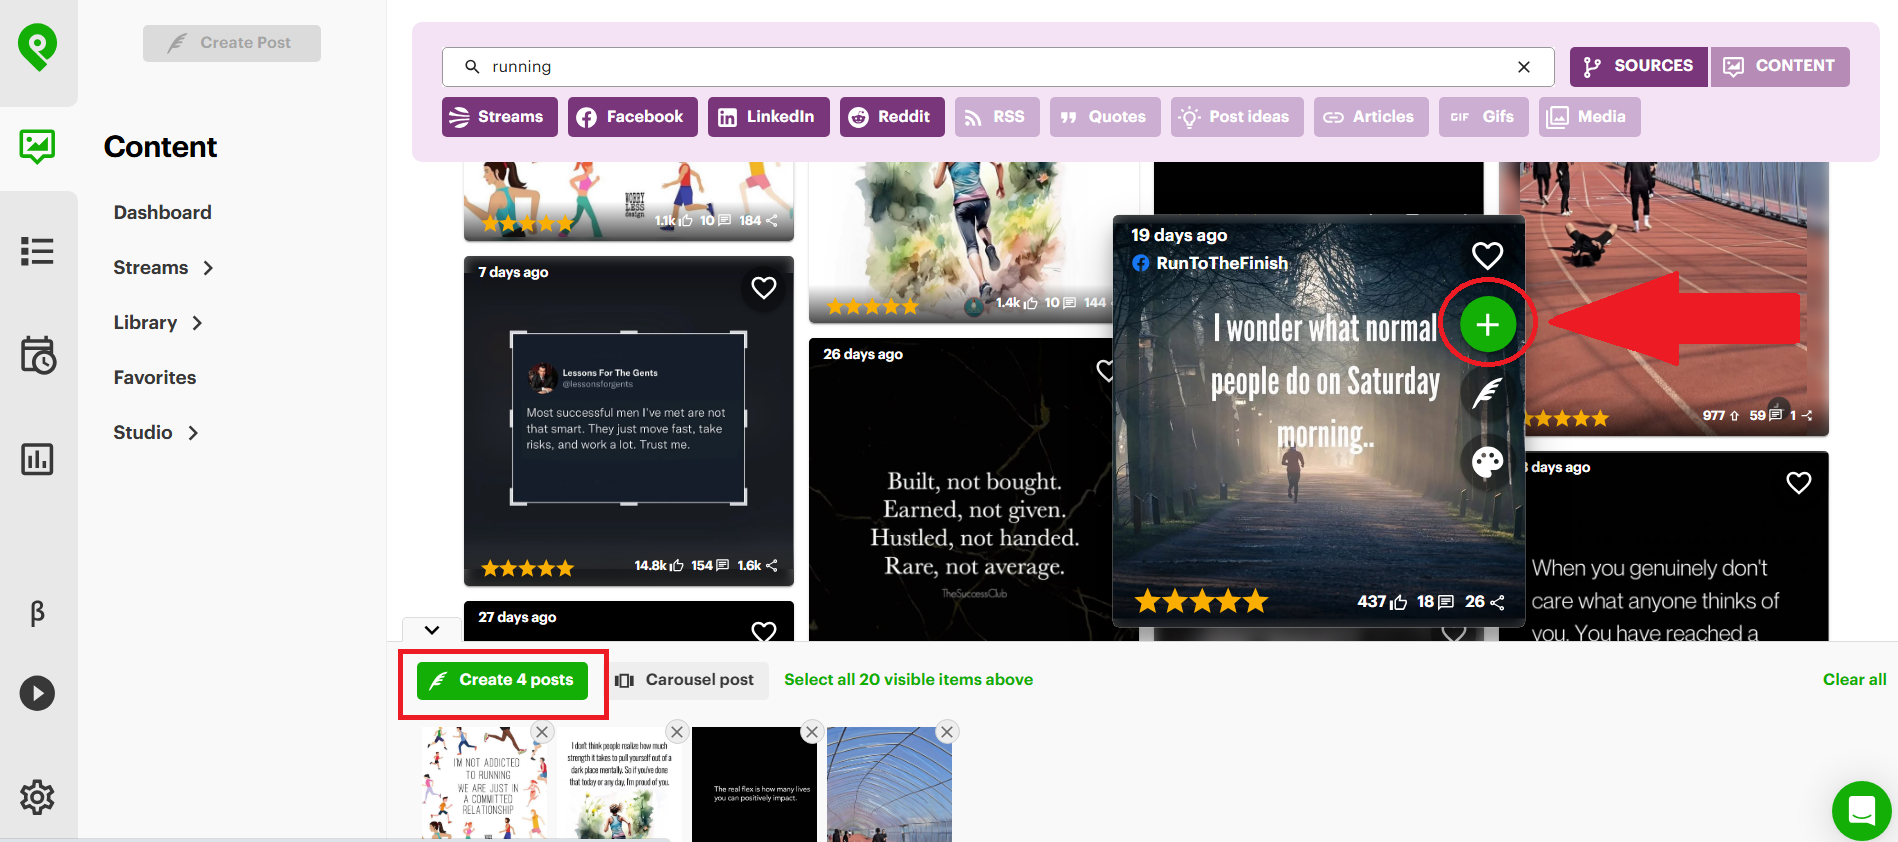Open the calendar schedule sidebar icon
The image size is (1898, 842).
37,355
